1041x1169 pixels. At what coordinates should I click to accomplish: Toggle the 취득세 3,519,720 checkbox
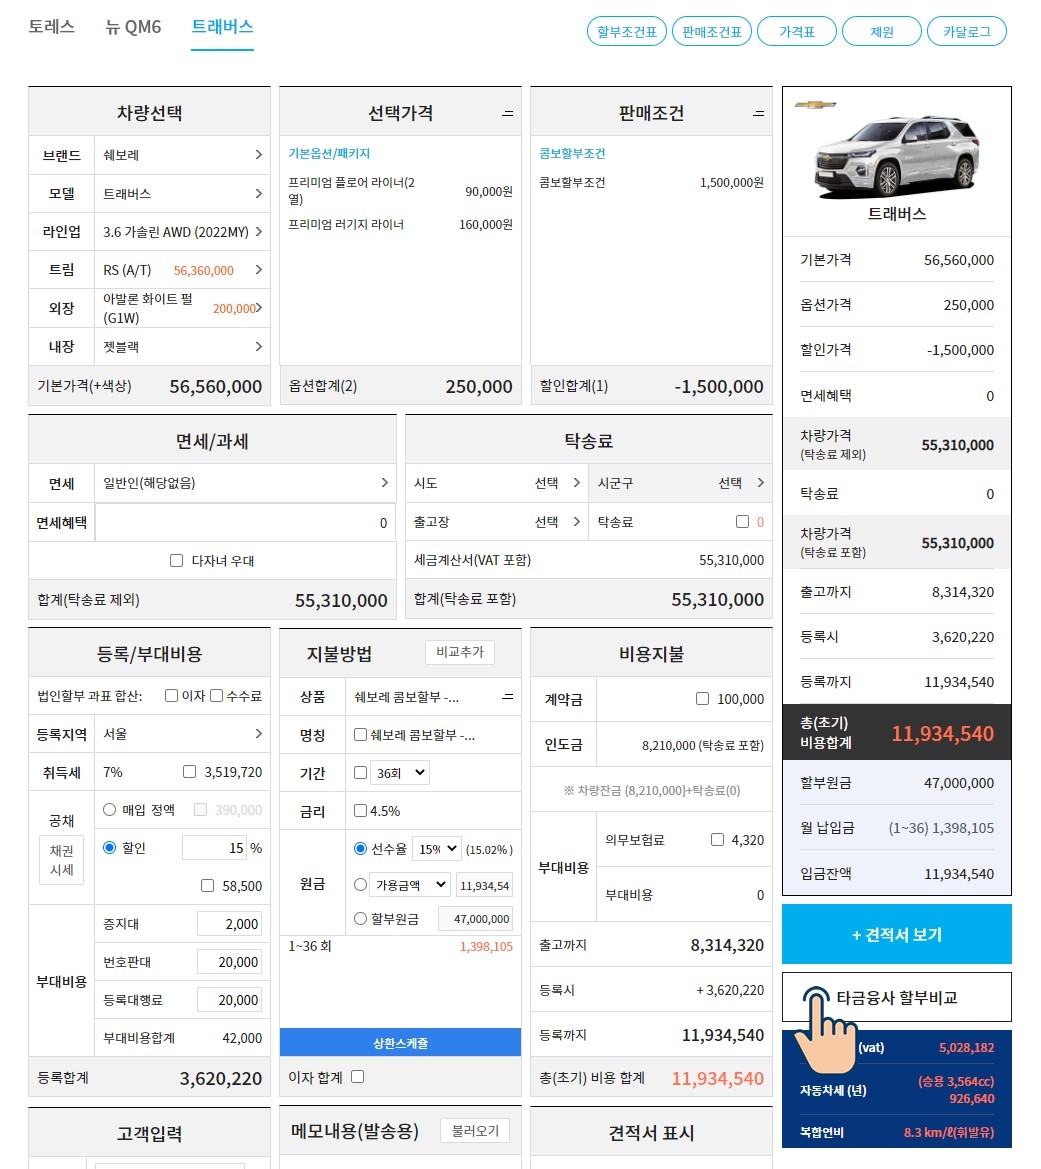click(x=189, y=772)
